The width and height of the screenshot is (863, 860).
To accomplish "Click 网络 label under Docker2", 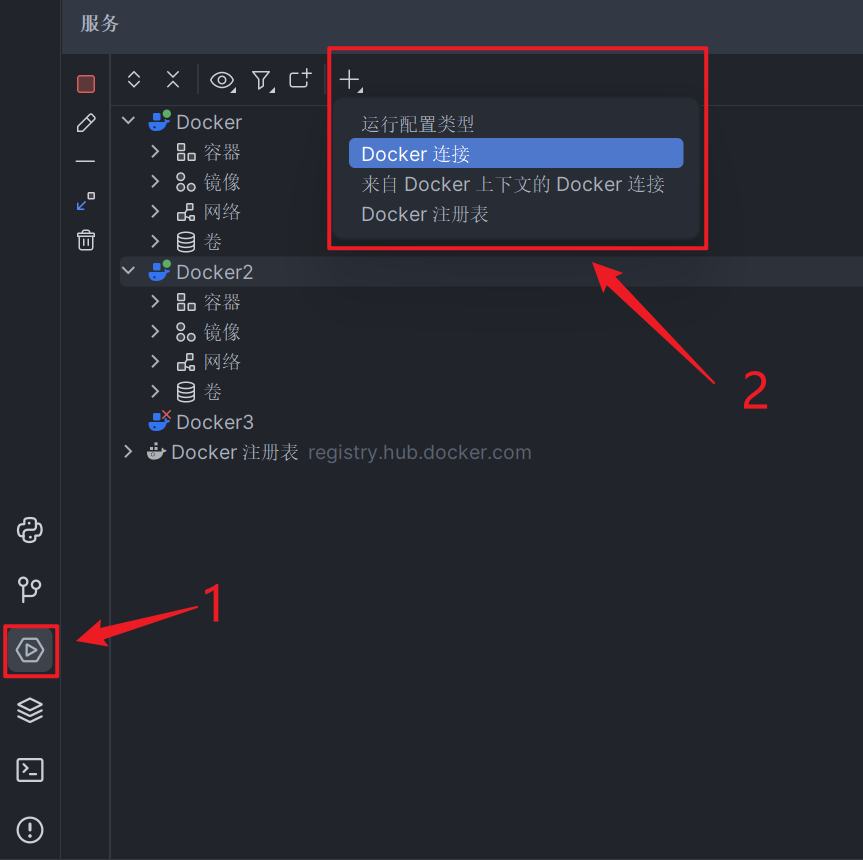I will 222,362.
